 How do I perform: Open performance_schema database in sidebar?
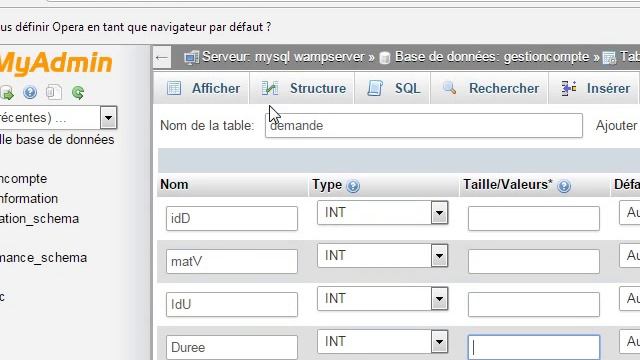coord(43,258)
